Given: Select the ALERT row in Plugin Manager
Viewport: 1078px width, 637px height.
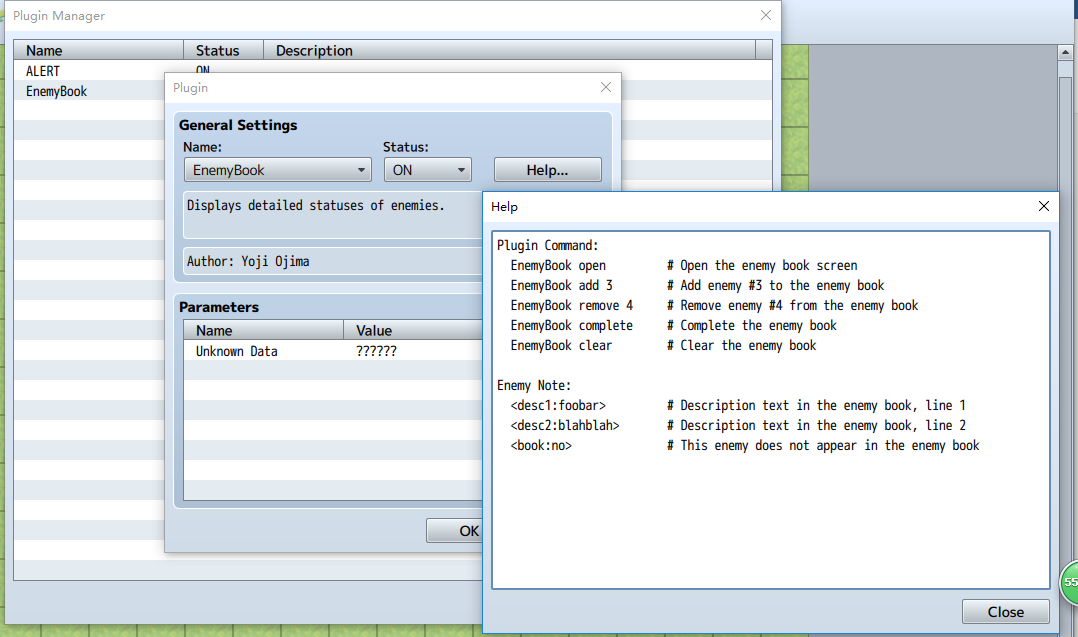Looking at the screenshot, I should point(89,71).
